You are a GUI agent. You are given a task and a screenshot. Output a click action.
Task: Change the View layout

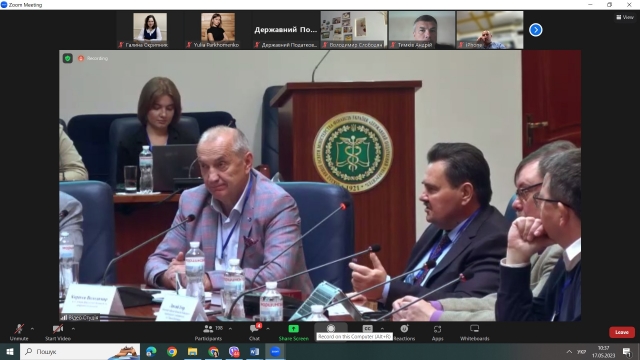(625, 17)
